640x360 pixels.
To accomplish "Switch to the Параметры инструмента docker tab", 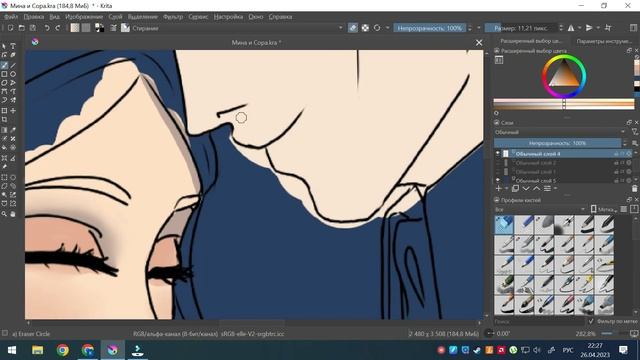I will point(604,41).
